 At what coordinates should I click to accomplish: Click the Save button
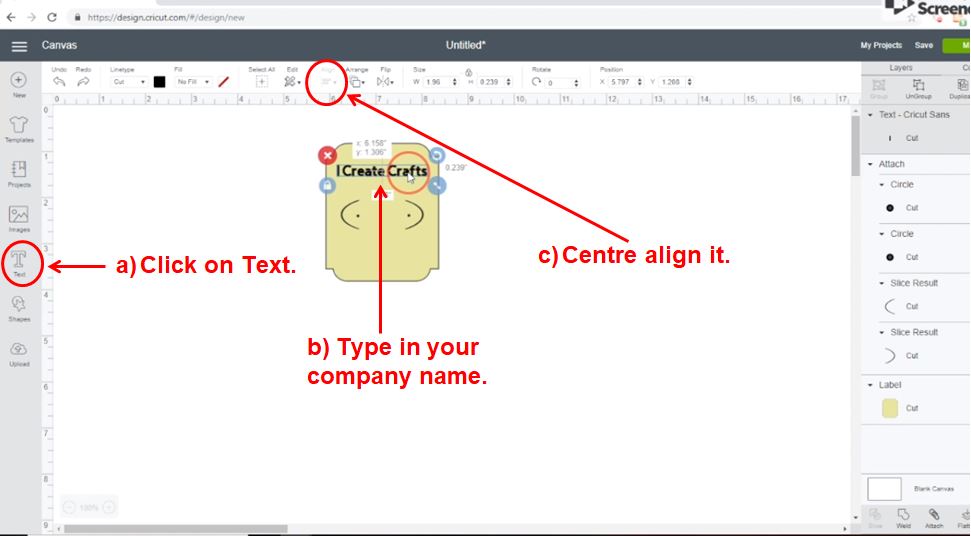coord(923,45)
